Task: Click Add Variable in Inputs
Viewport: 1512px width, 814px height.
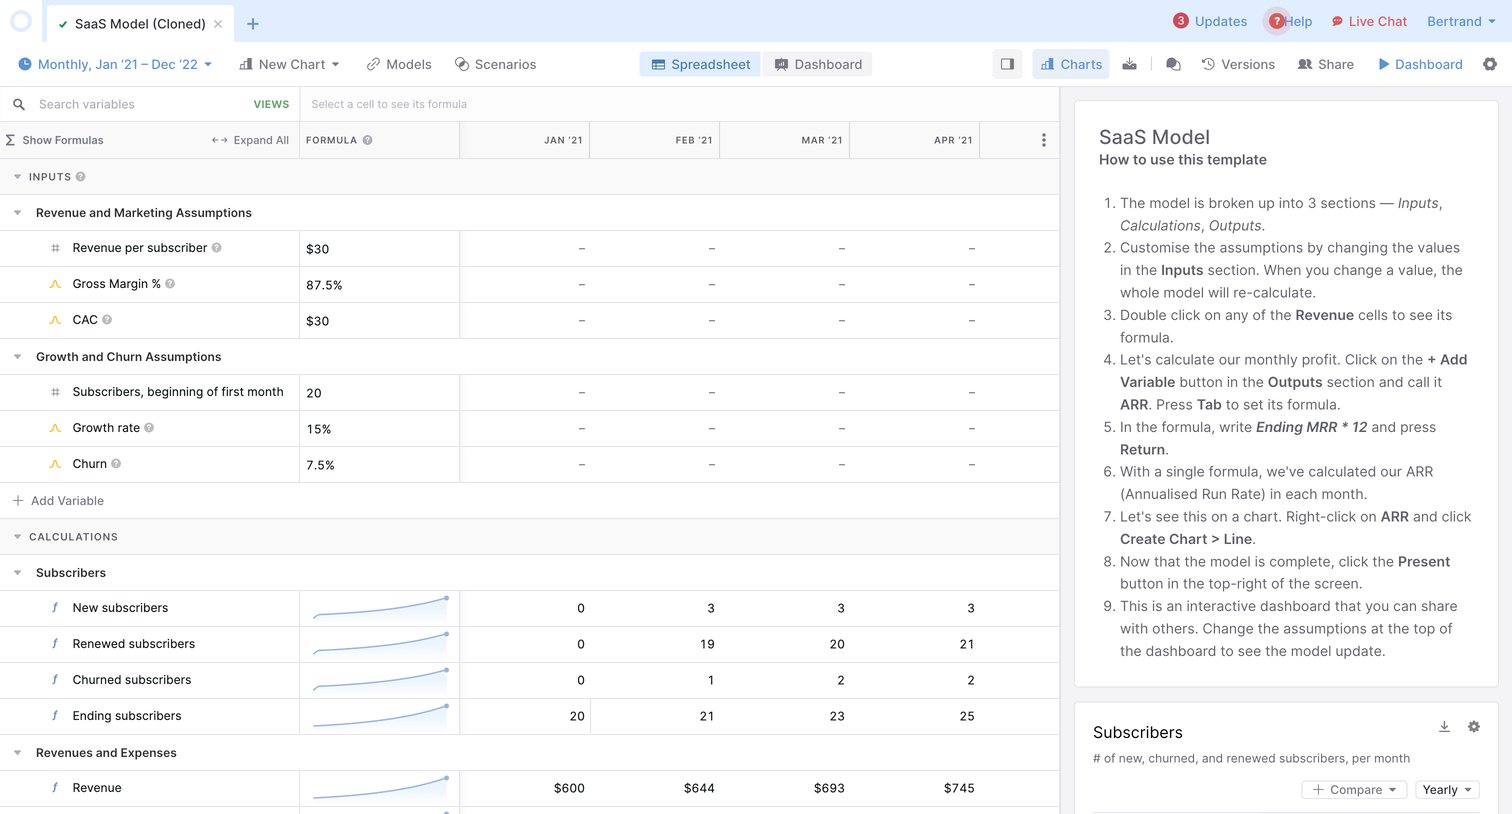Action: pyautogui.click(x=58, y=501)
